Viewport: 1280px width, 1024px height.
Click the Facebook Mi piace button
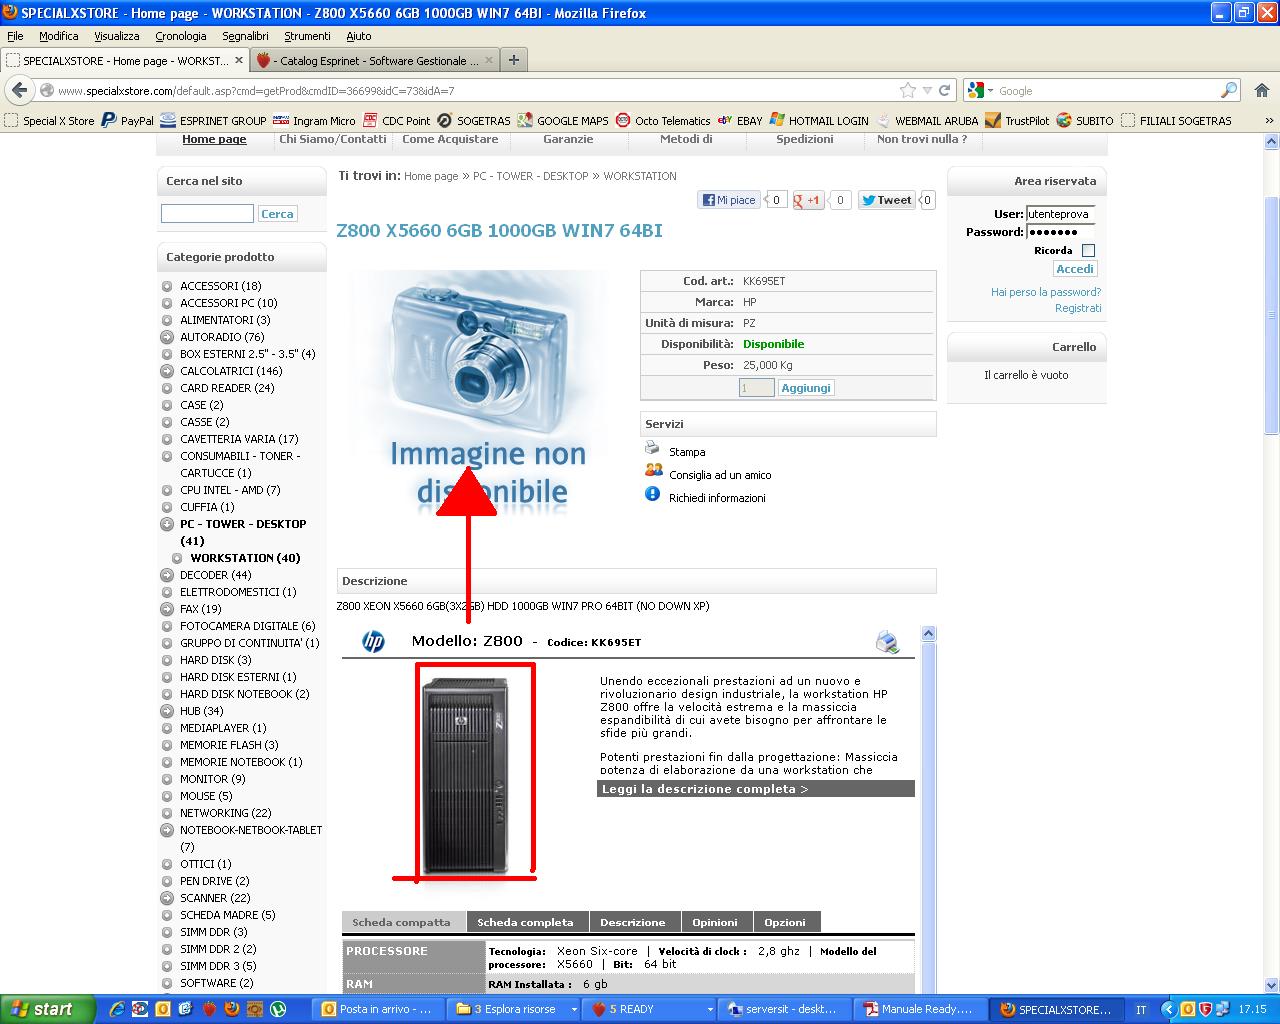(728, 200)
